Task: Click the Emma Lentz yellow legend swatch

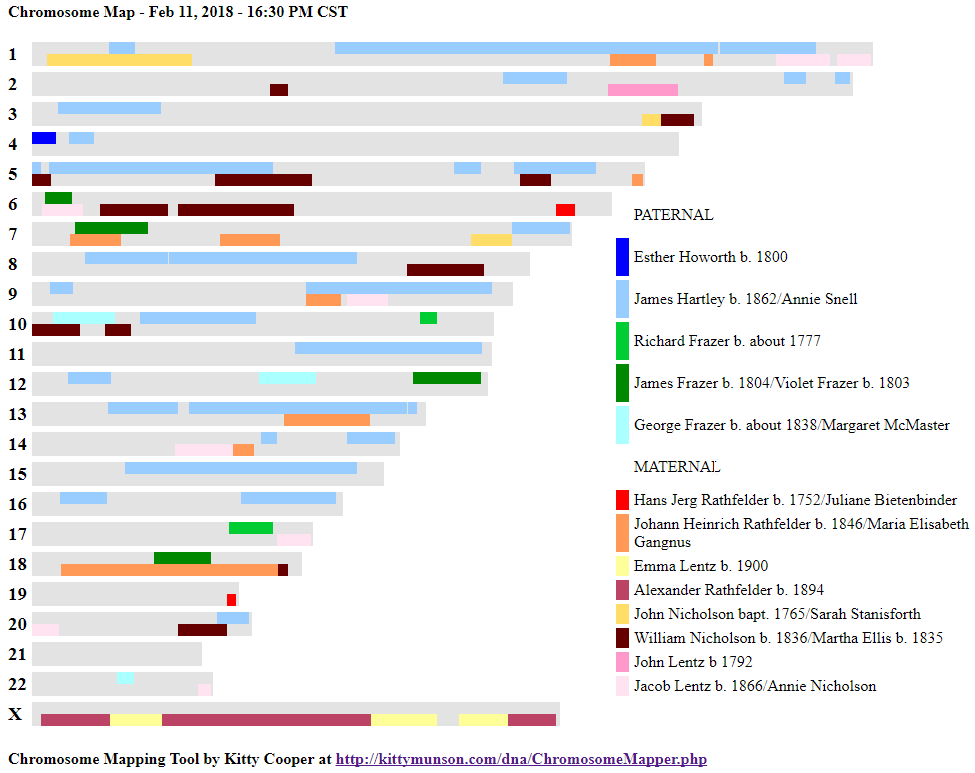Action: pyautogui.click(x=622, y=566)
